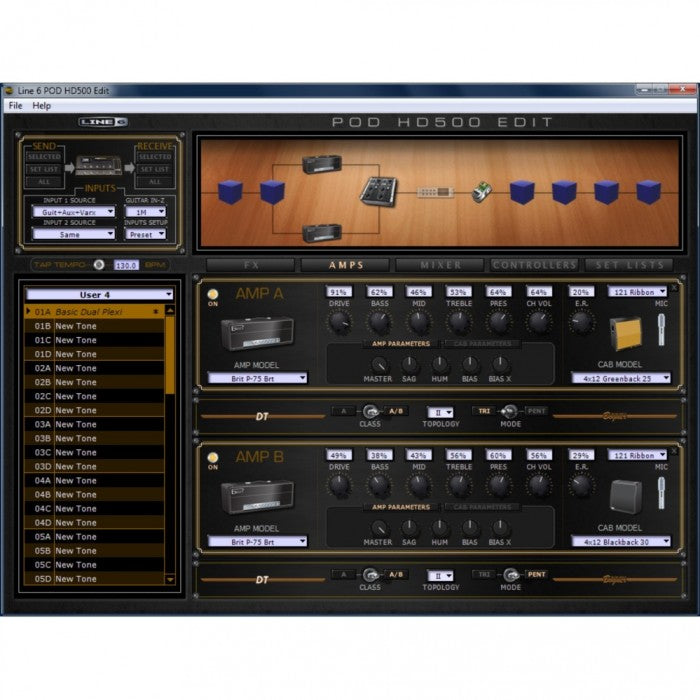Flip the Amp B DT Class switch
The height and width of the screenshot is (700, 700).
coord(370,575)
